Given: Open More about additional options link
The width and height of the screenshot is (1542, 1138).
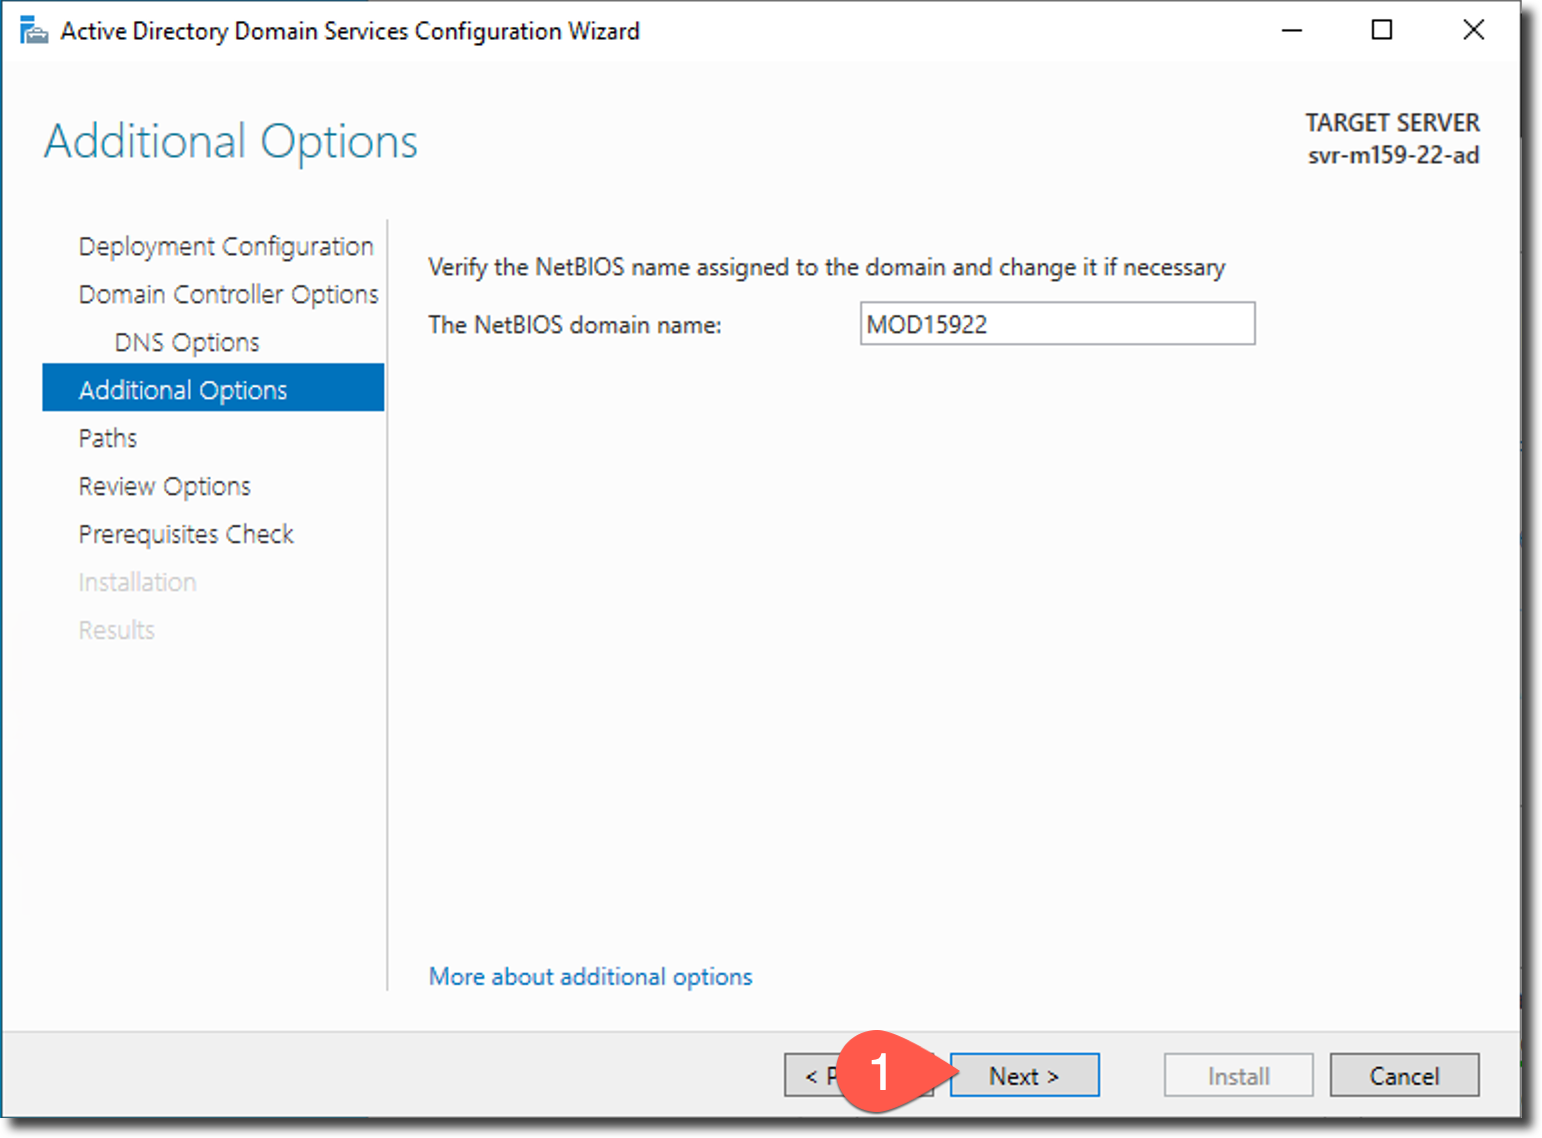Looking at the screenshot, I should pos(590,977).
